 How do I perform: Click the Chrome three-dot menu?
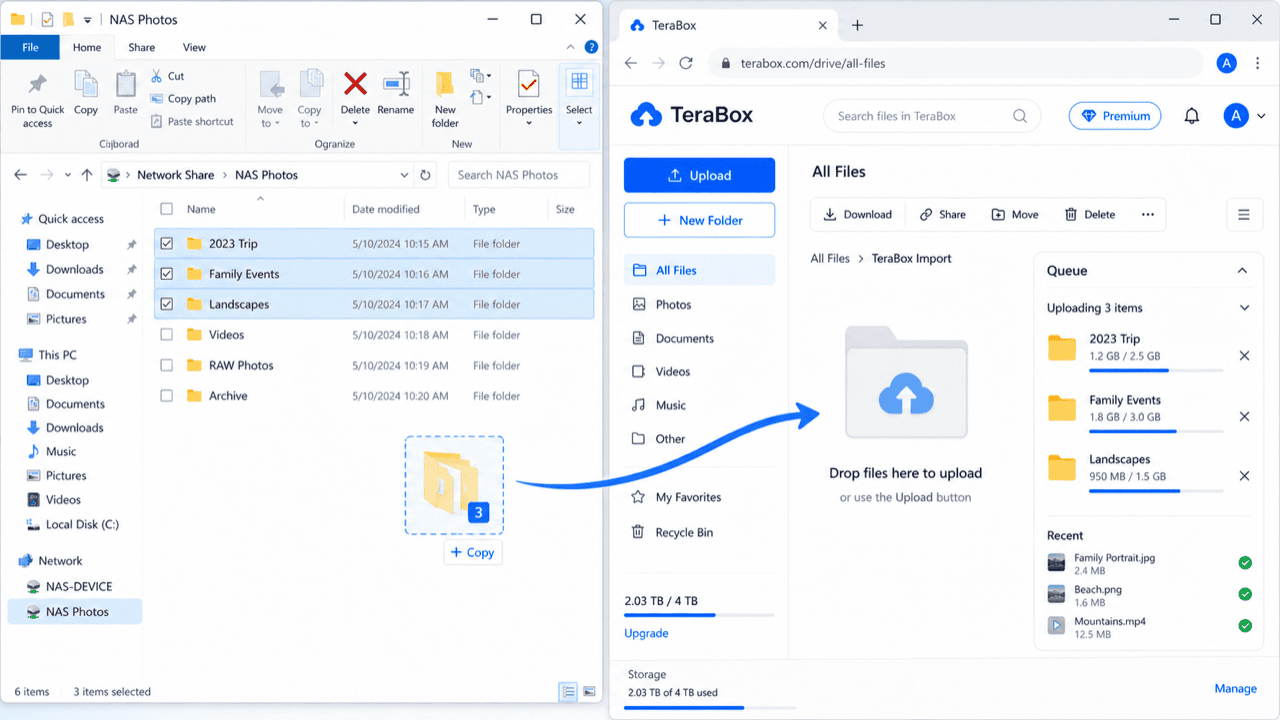tap(1257, 63)
